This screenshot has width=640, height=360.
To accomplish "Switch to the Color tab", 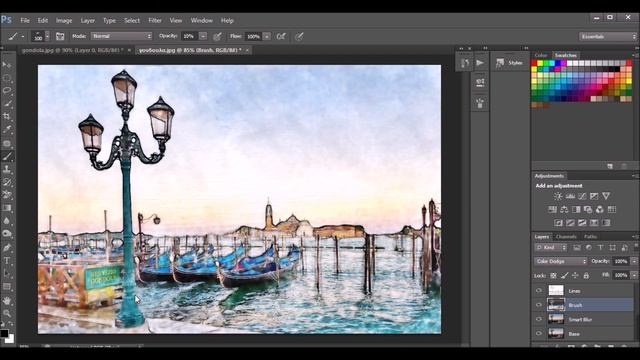I will [x=541, y=55].
